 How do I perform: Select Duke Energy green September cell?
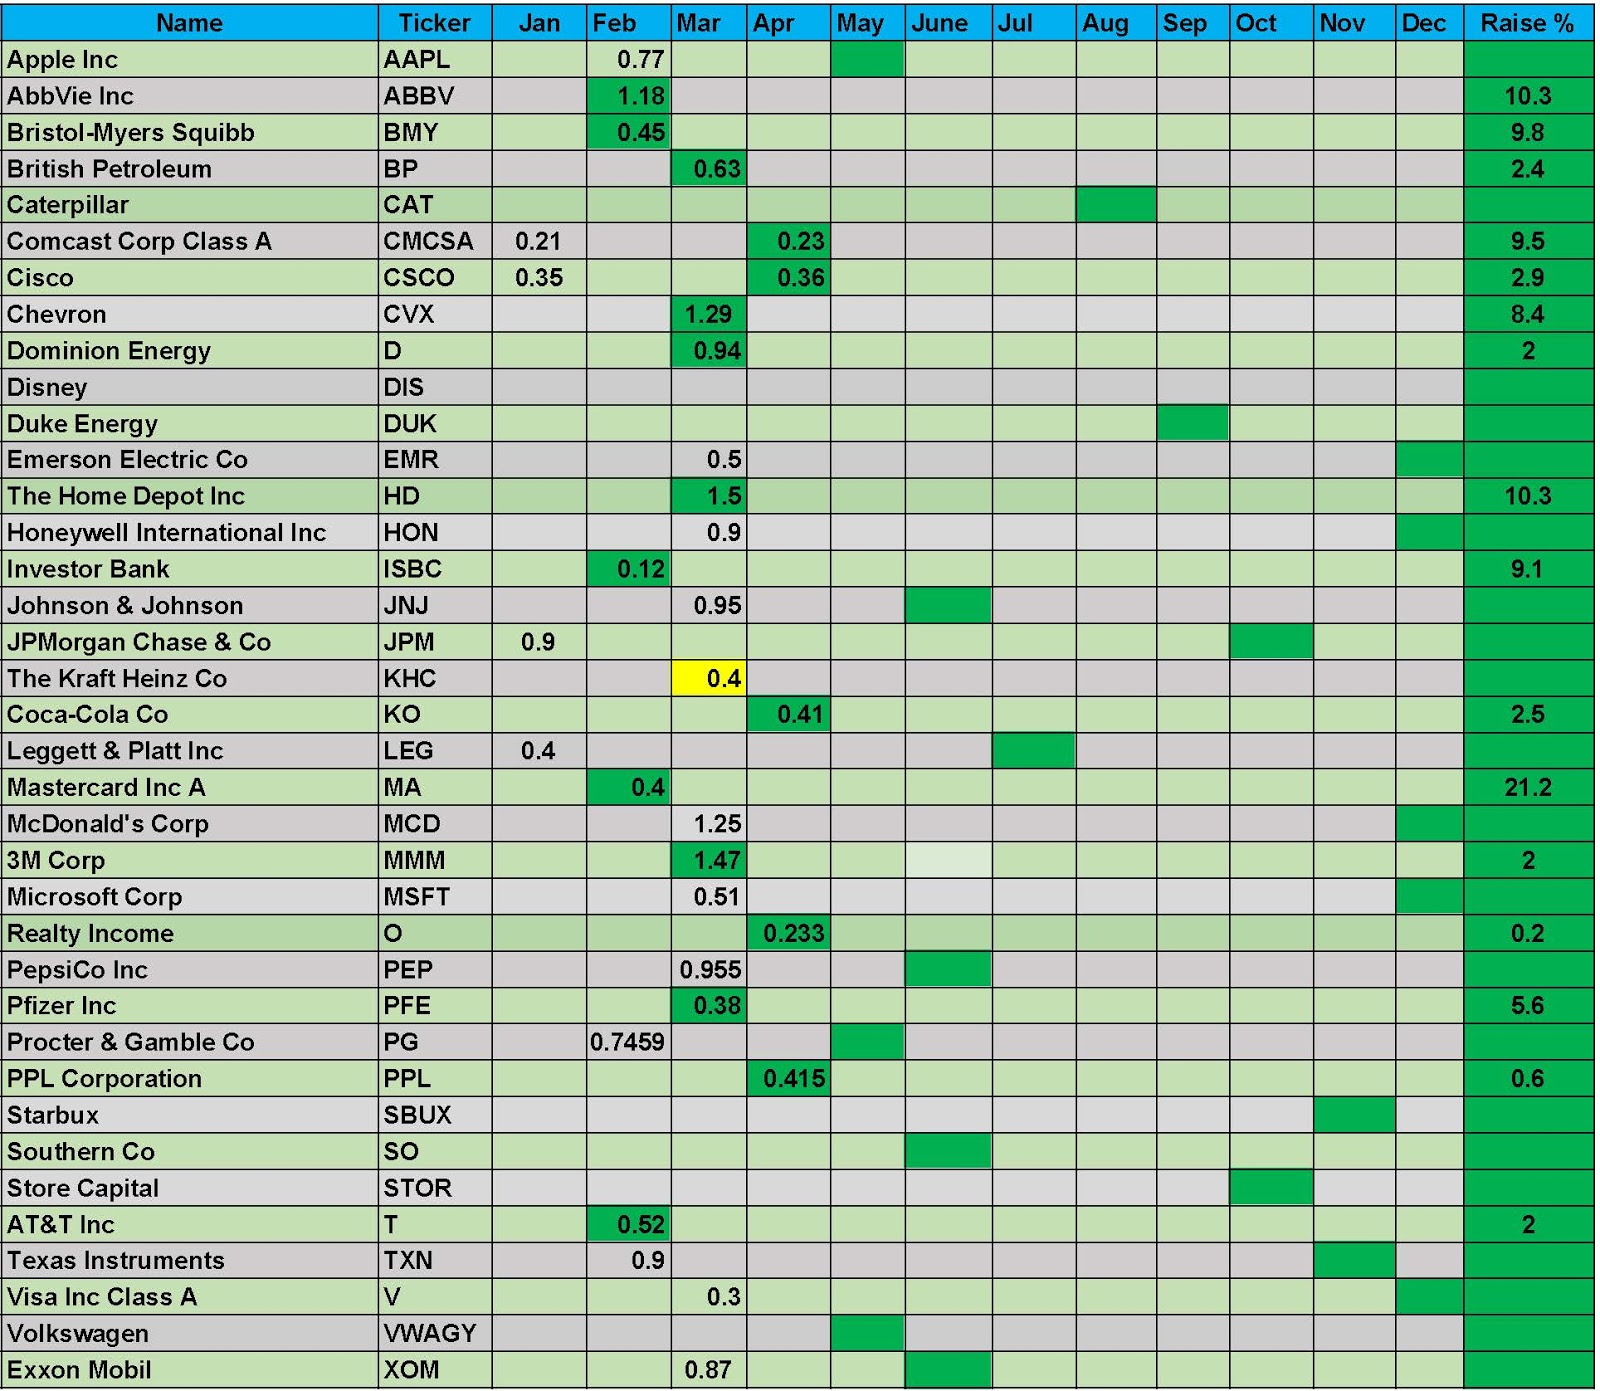tap(1193, 423)
